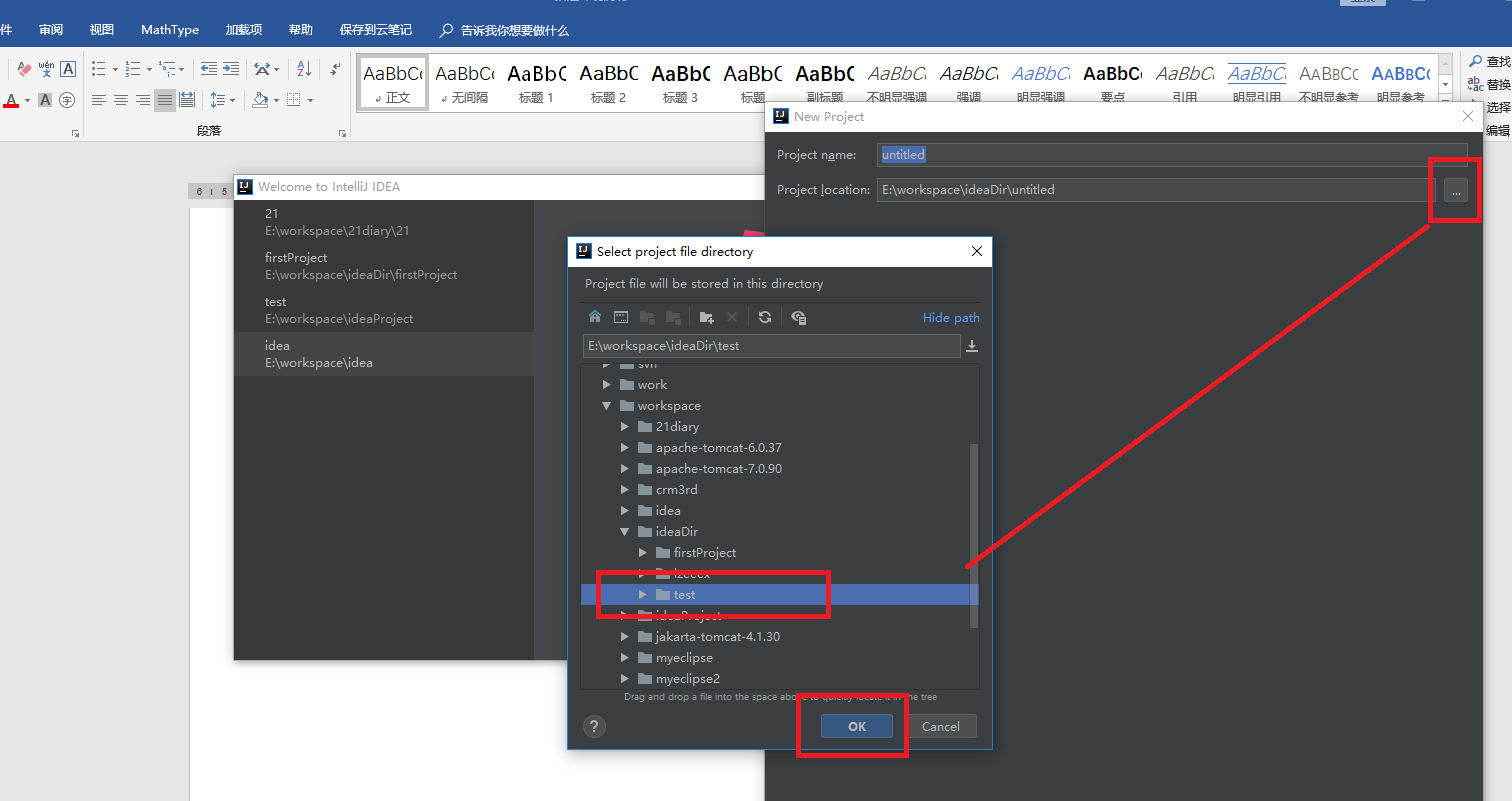Create a new folder using the toolbar icon
Viewport: 1512px width, 801px height.
click(707, 317)
